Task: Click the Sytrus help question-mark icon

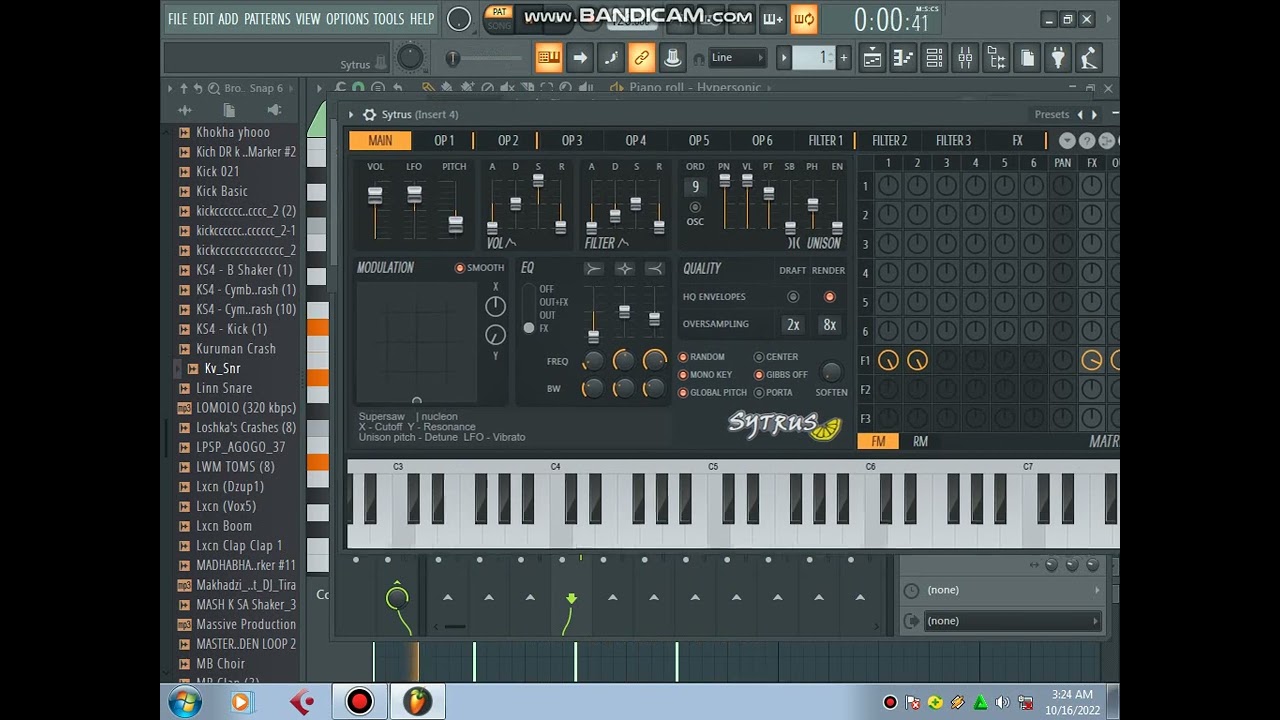Action: click(1087, 141)
